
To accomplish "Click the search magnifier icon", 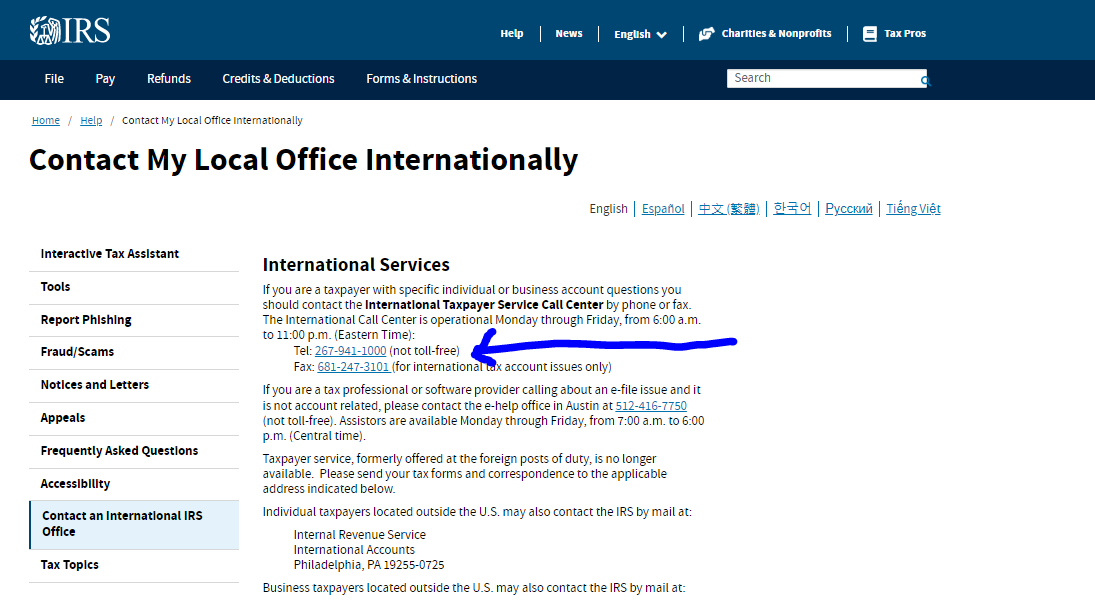I will 925,81.
